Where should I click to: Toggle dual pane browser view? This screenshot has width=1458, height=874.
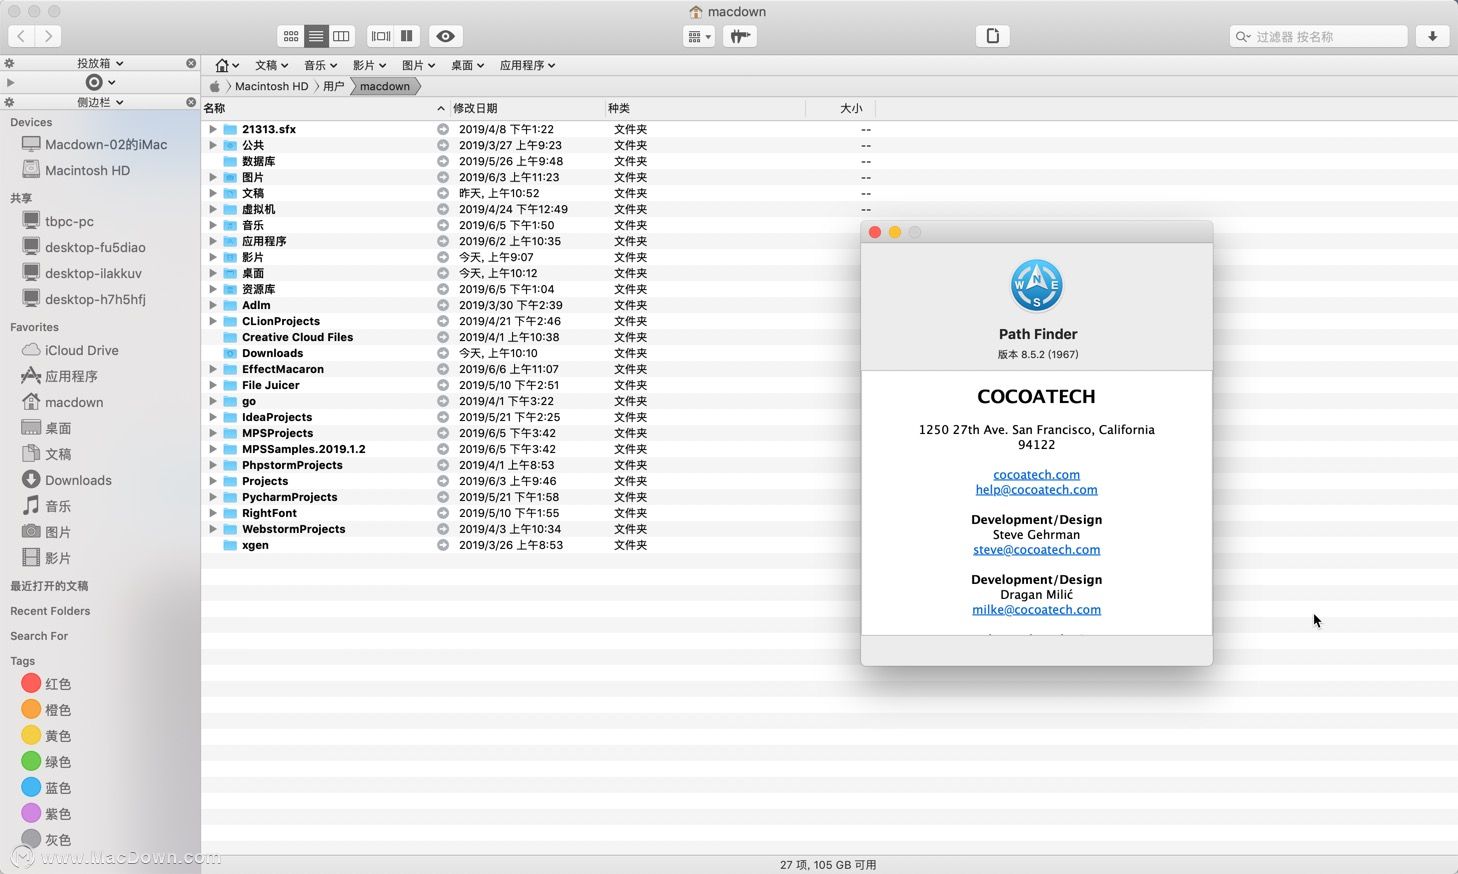pyautogui.click(x=407, y=36)
